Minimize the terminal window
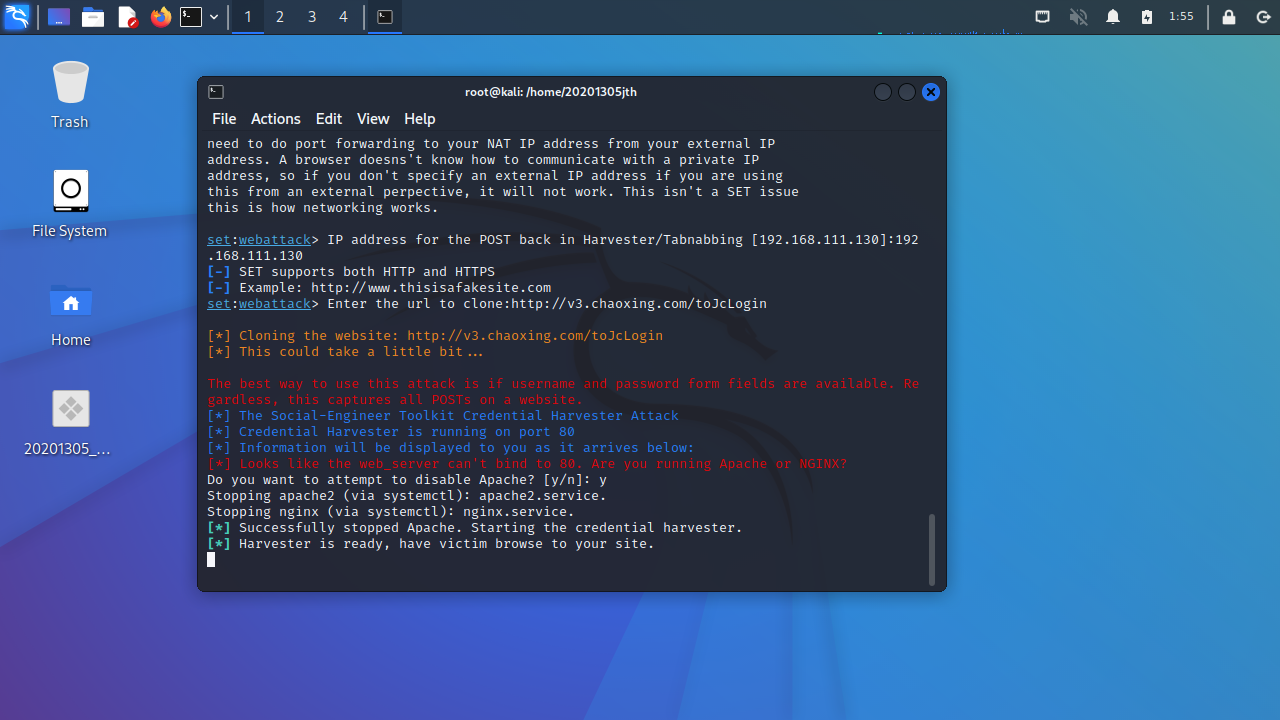This screenshot has width=1280, height=720. tap(883, 92)
